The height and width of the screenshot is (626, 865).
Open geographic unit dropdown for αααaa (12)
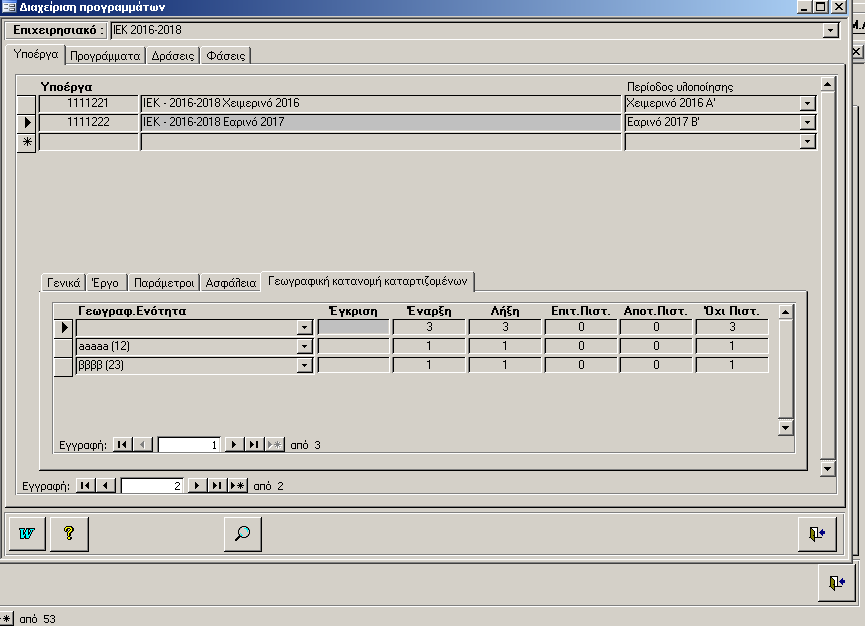[x=304, y=346]
